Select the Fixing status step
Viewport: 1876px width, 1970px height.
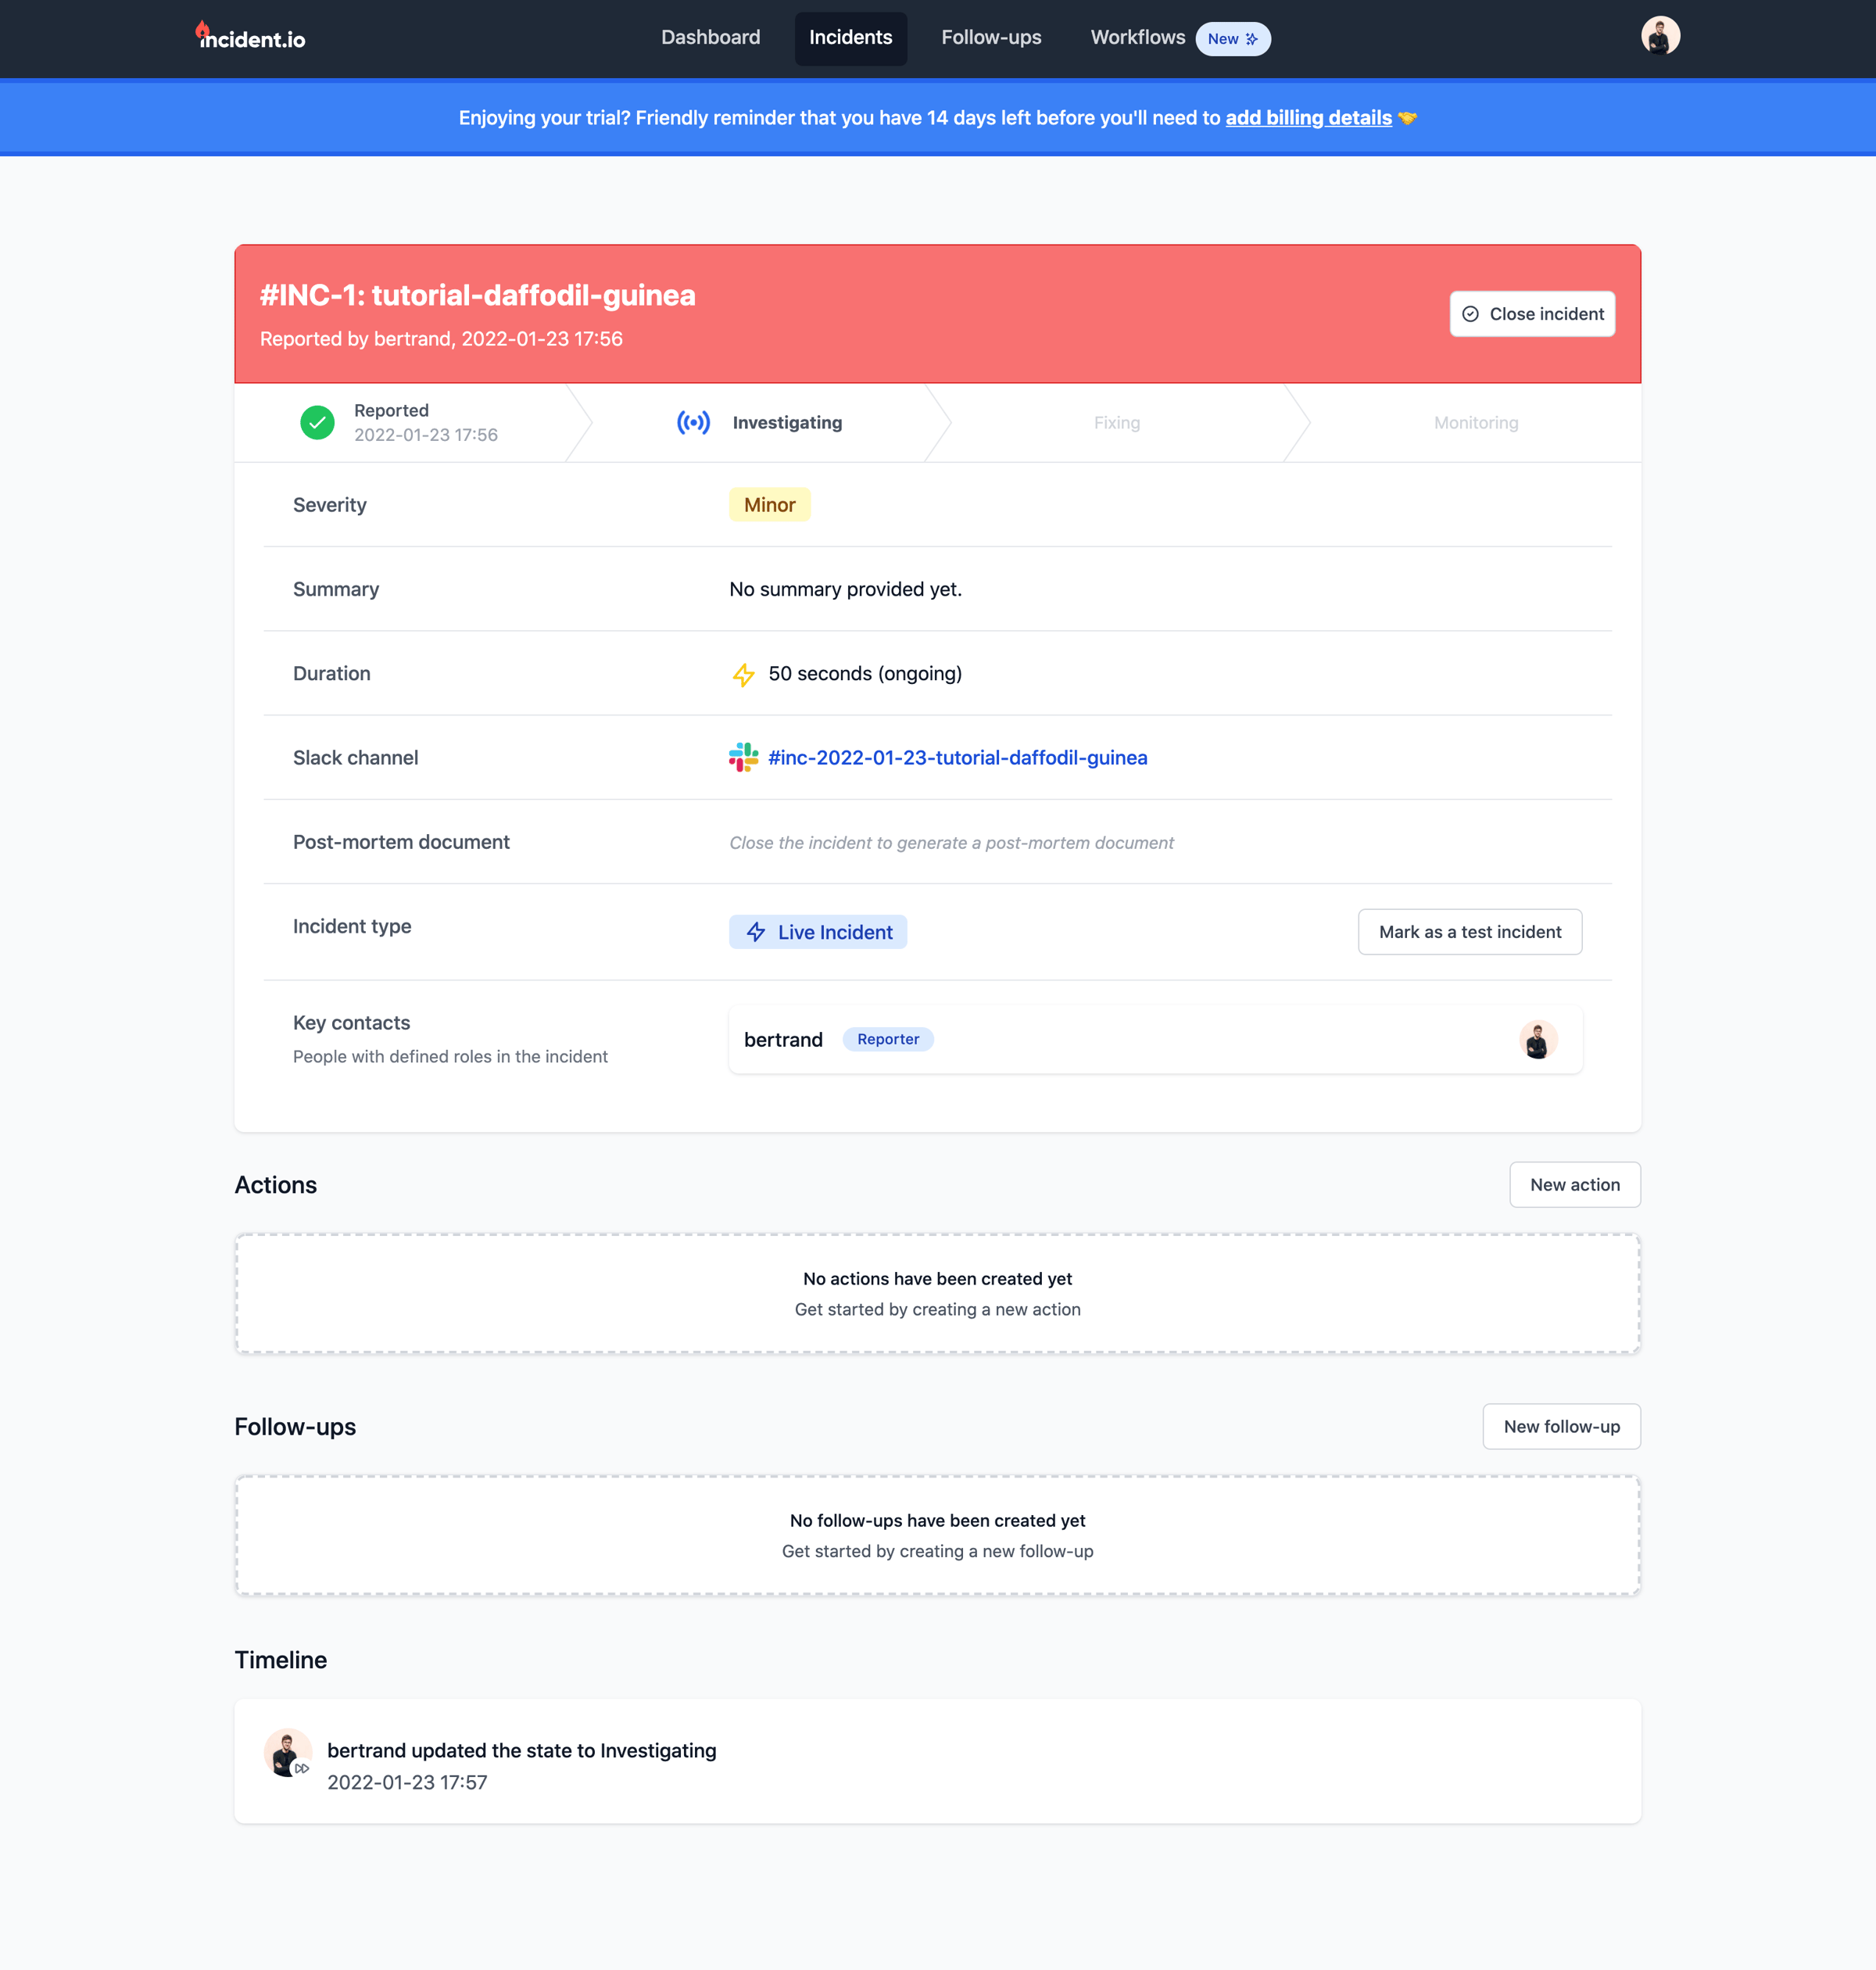[1116, 423]
